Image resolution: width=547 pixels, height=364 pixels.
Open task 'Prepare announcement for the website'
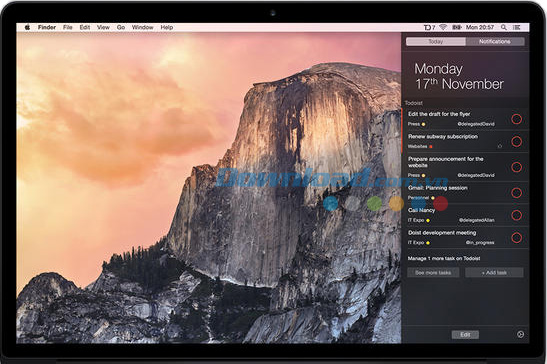click(x=446, y=162)
